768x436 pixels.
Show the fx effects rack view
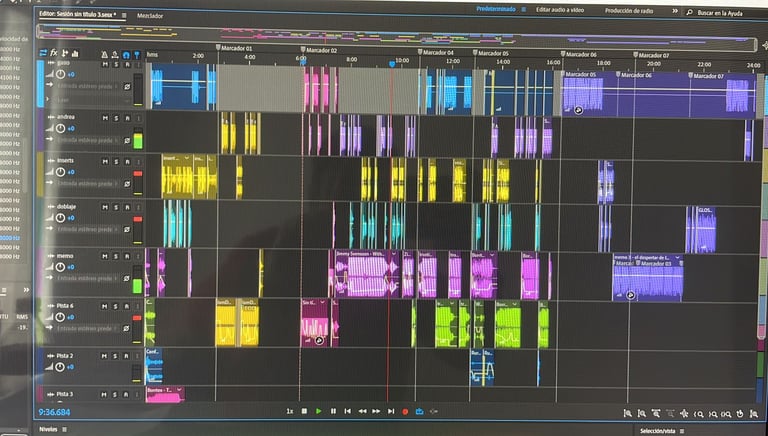54,53
